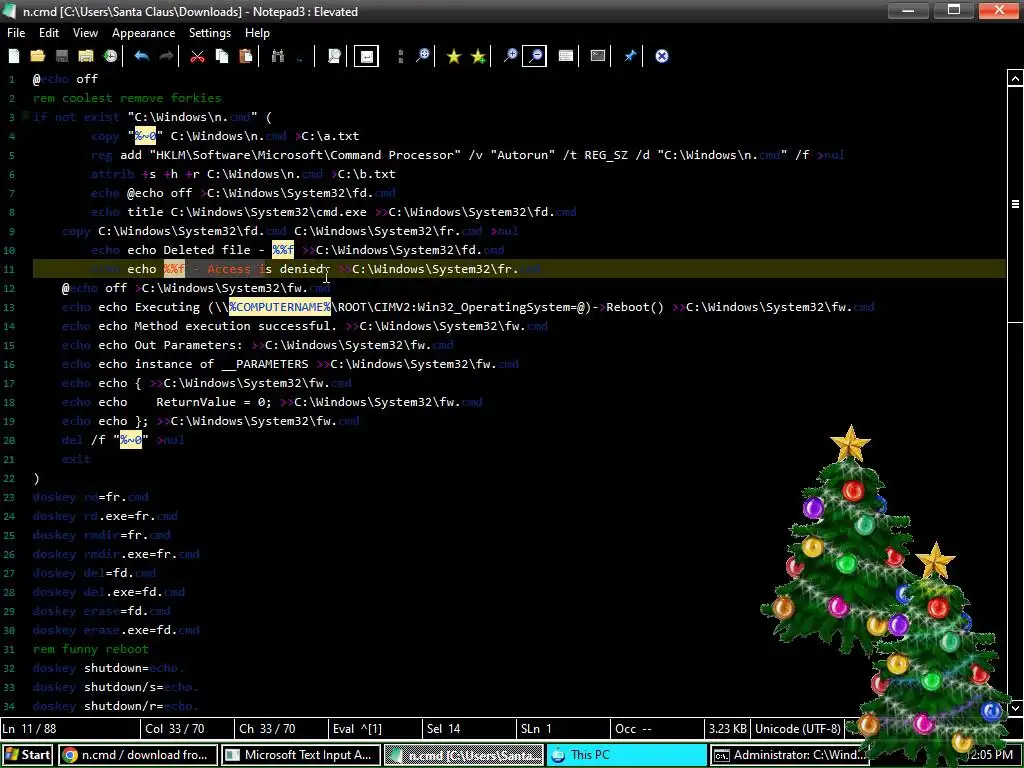Viewport: 1024px width, 768px height.
Task: Open the Help menu
Action: tap(257, 33)
